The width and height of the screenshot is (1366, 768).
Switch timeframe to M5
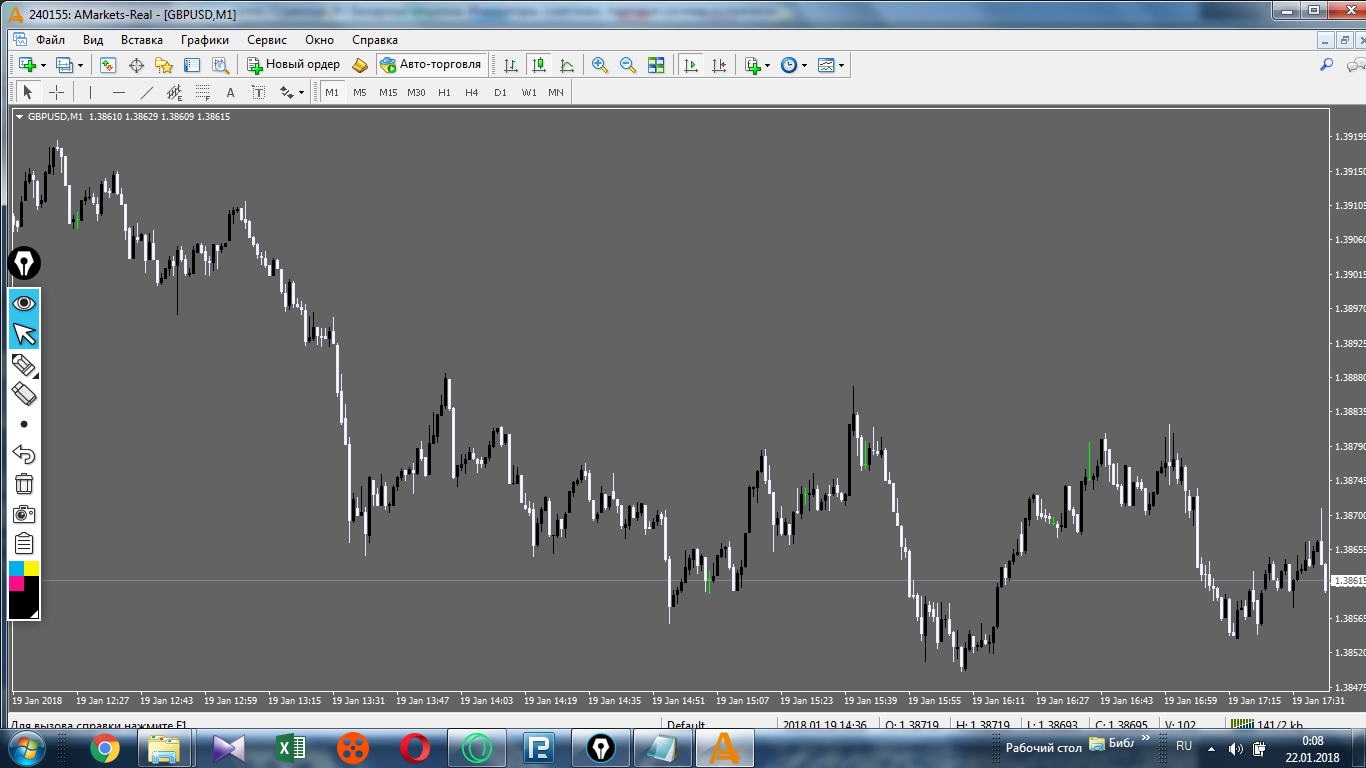360,92
